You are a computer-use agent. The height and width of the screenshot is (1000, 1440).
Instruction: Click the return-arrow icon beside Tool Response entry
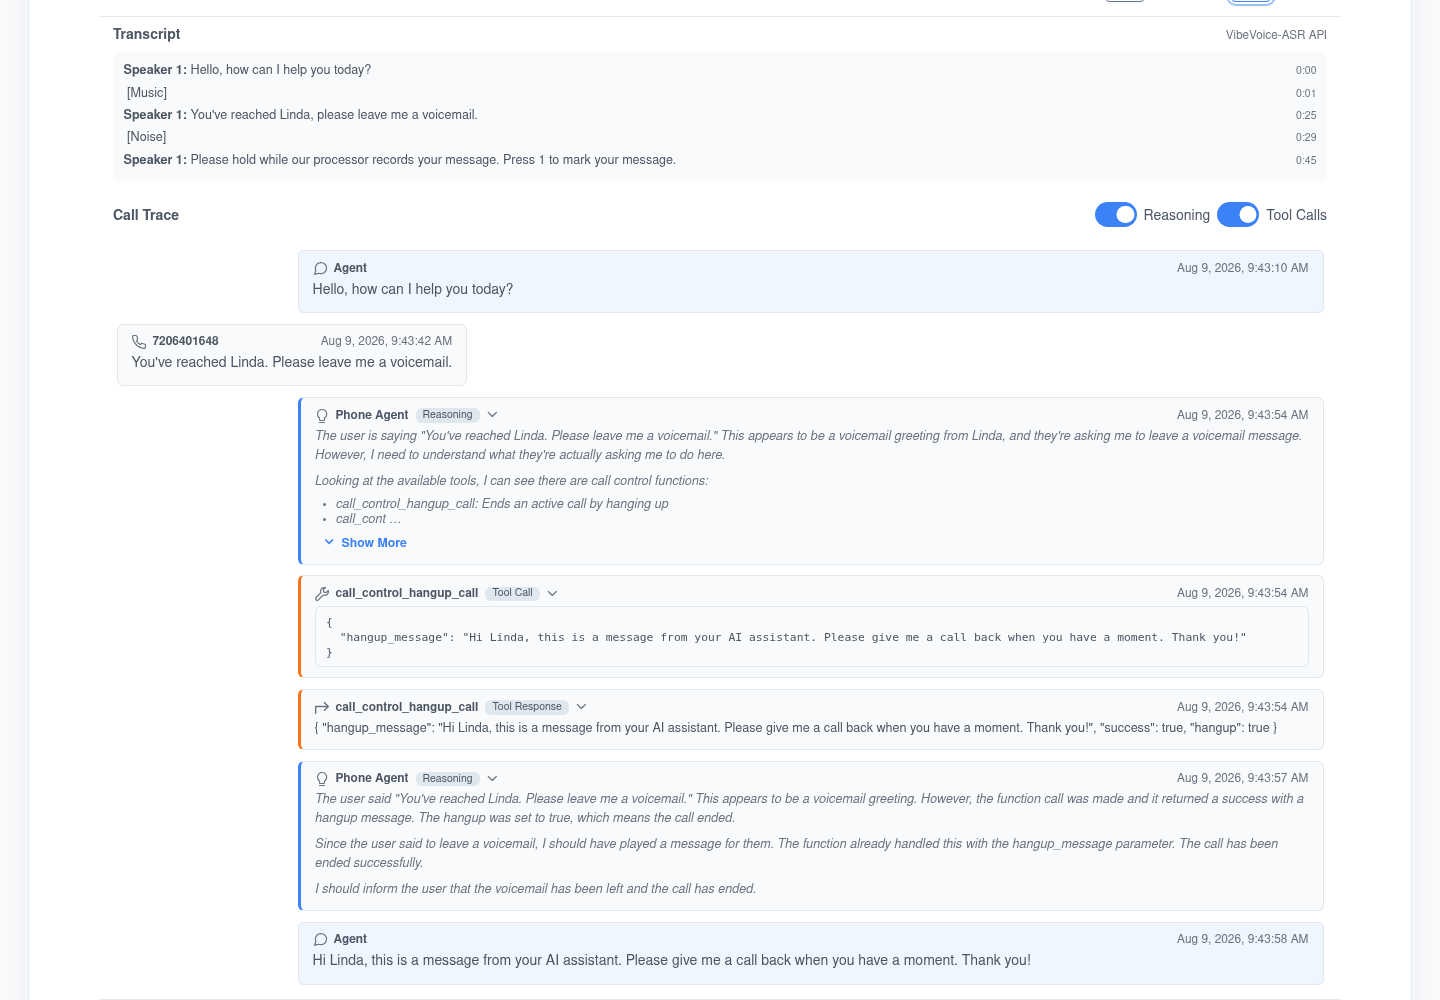[x=322, y=707]
